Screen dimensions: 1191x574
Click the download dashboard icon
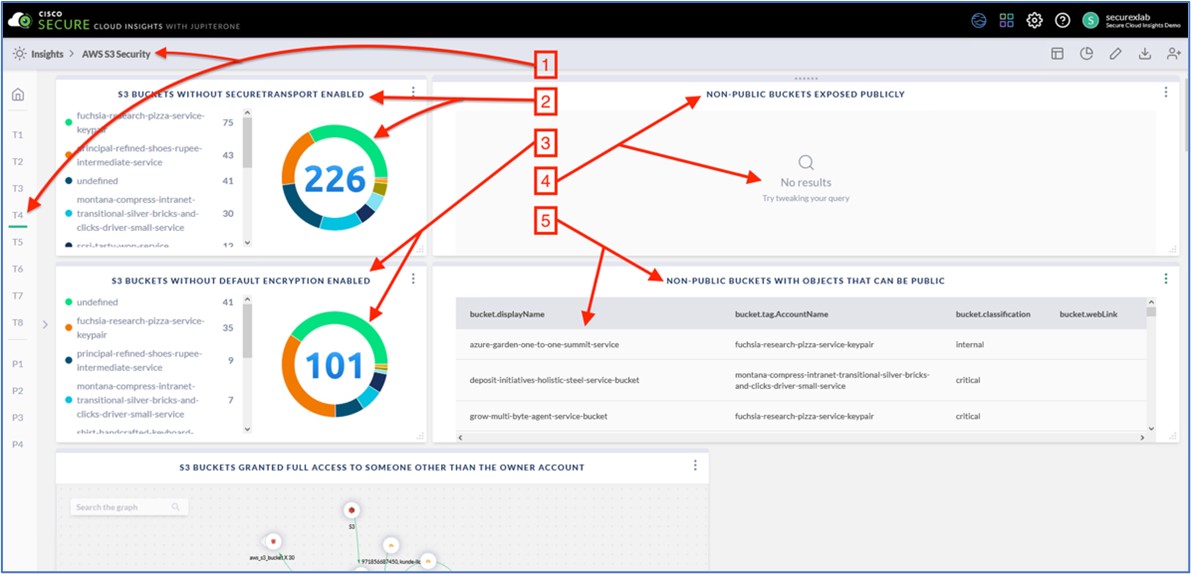click(1145, 54)
